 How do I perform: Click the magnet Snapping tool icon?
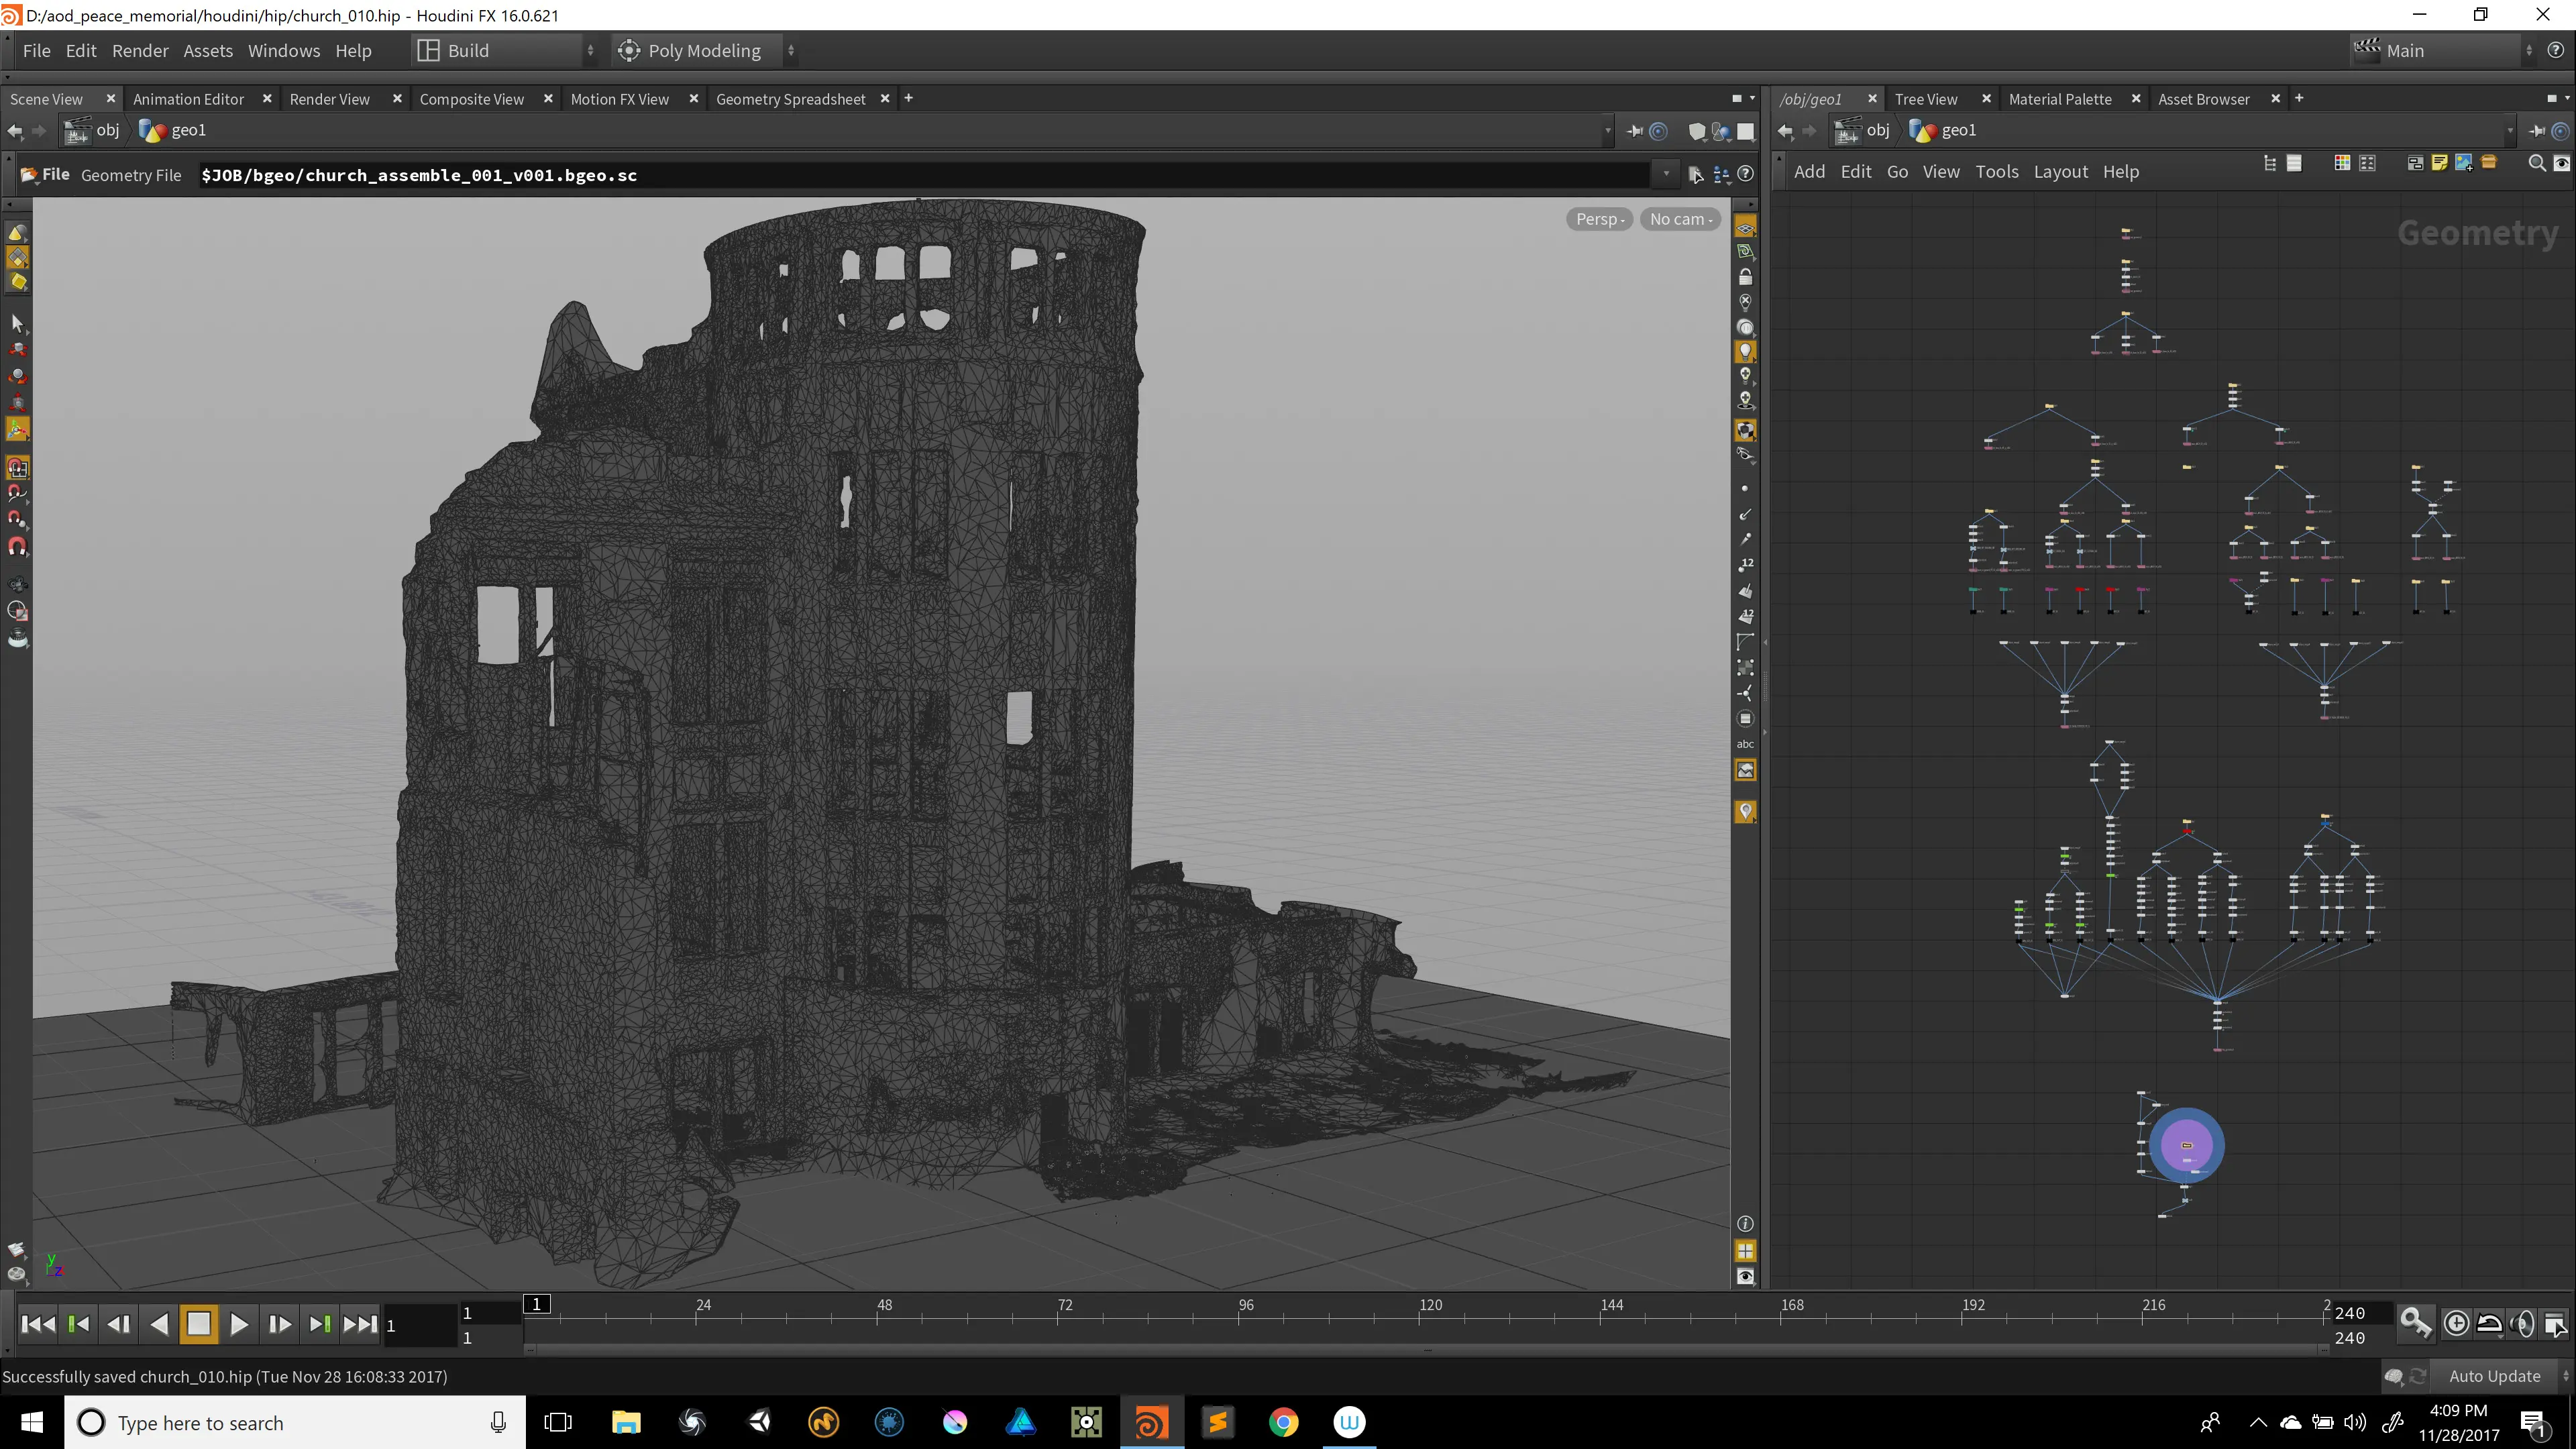click(x=17, y=546)
